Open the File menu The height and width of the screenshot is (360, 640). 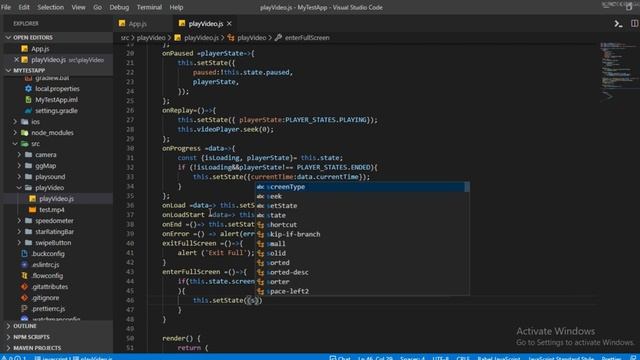6,7
